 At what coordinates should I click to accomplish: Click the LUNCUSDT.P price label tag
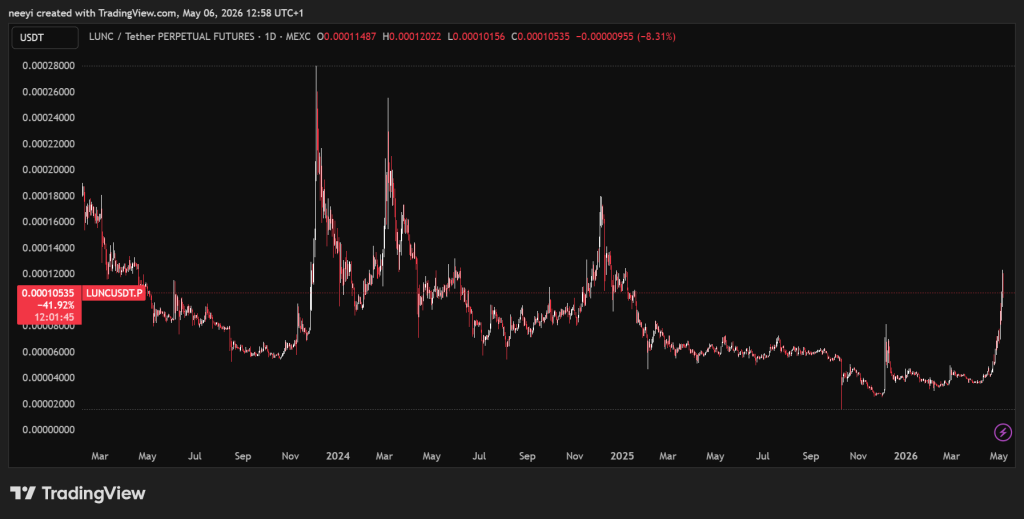coord(114,293)
